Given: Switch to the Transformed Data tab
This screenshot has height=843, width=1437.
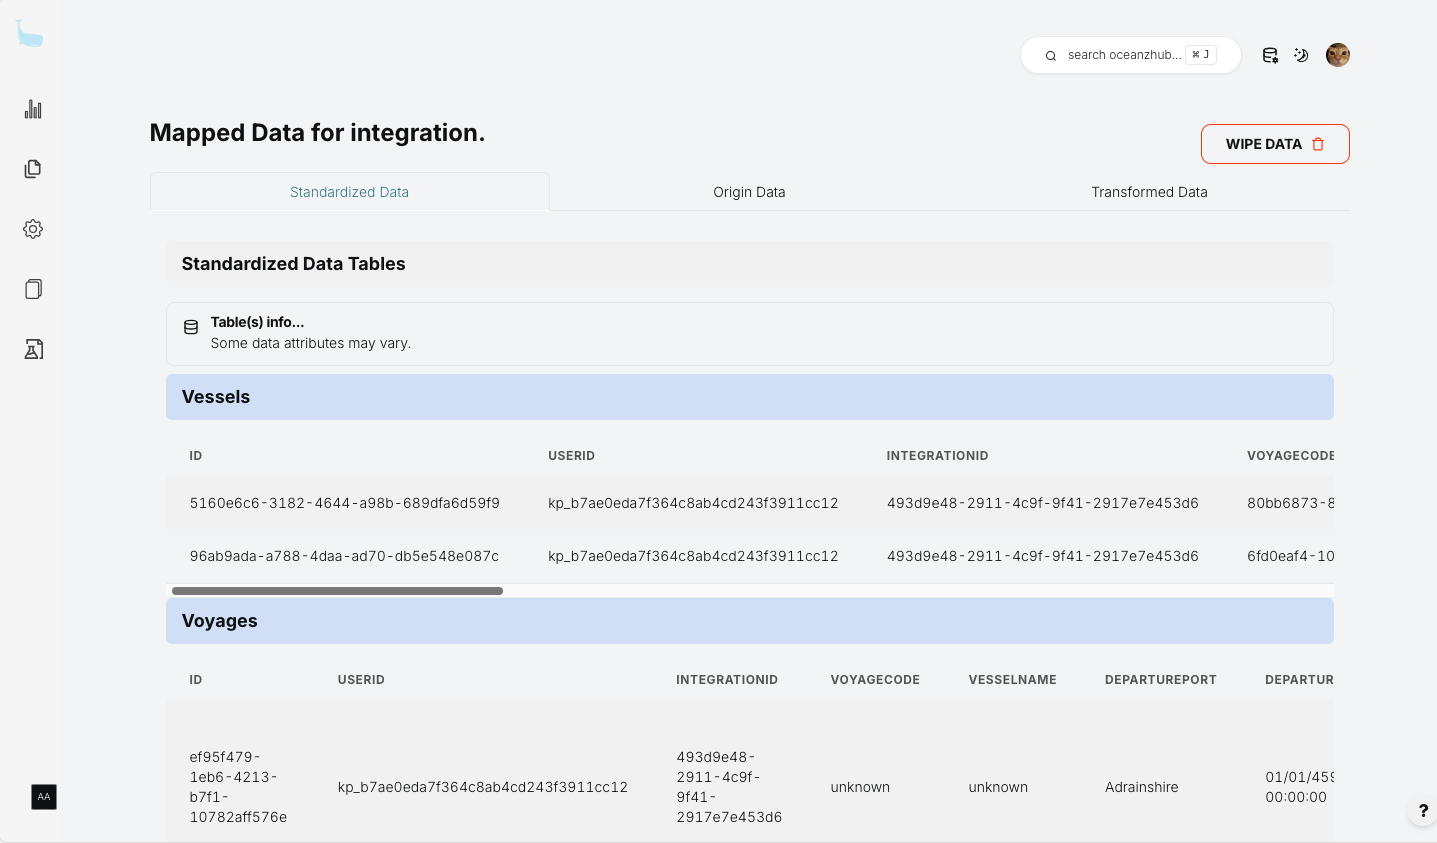Looking at the screenshot, I should coord(1149,192).
